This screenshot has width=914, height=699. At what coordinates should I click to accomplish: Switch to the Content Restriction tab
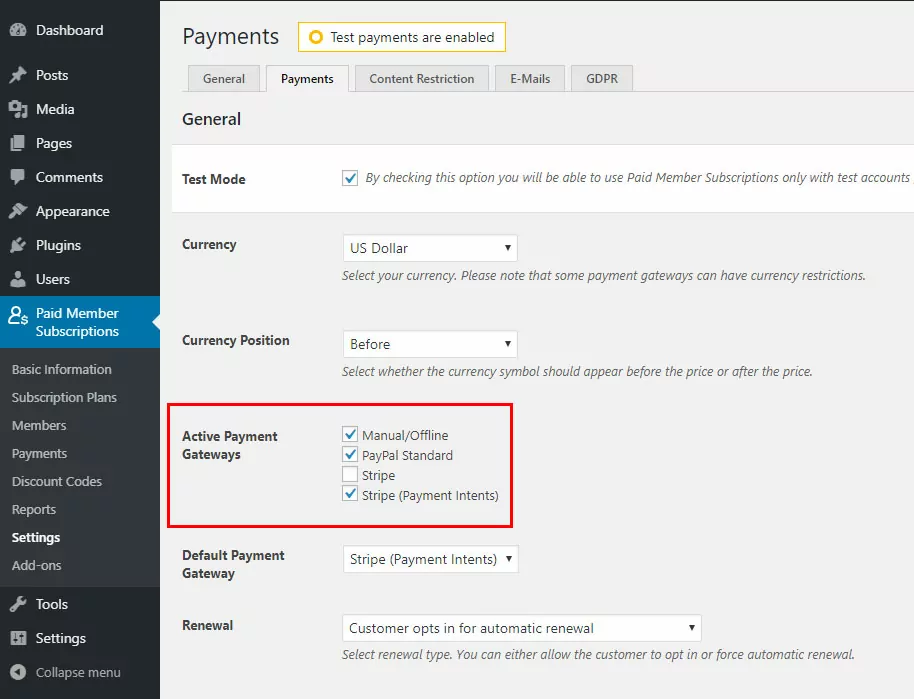[x=421, y=79]
